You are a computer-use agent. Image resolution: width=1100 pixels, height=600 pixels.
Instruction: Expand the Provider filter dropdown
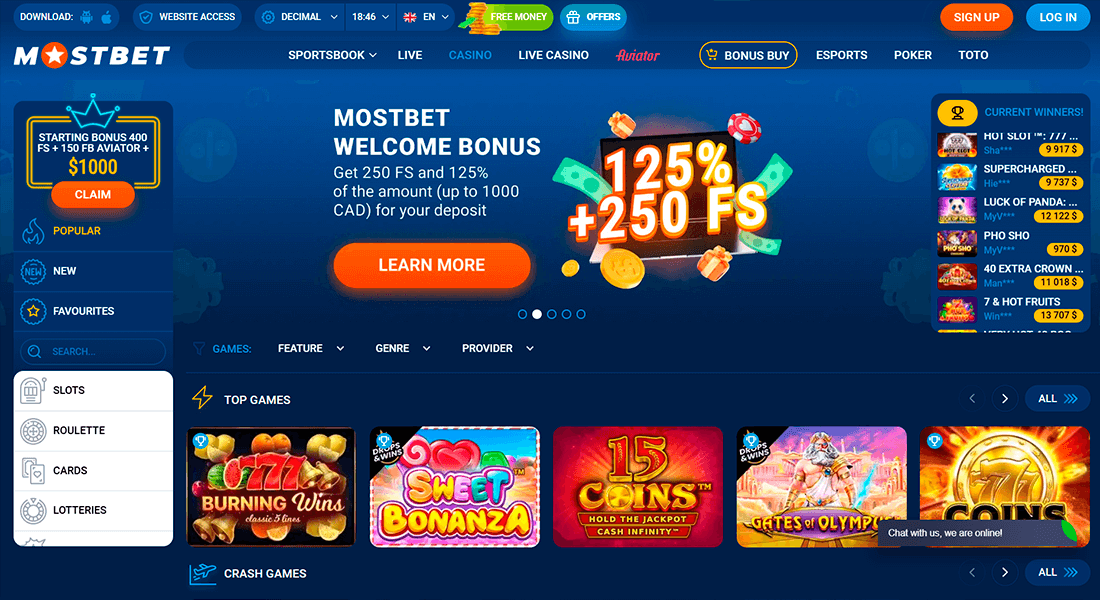498,348
